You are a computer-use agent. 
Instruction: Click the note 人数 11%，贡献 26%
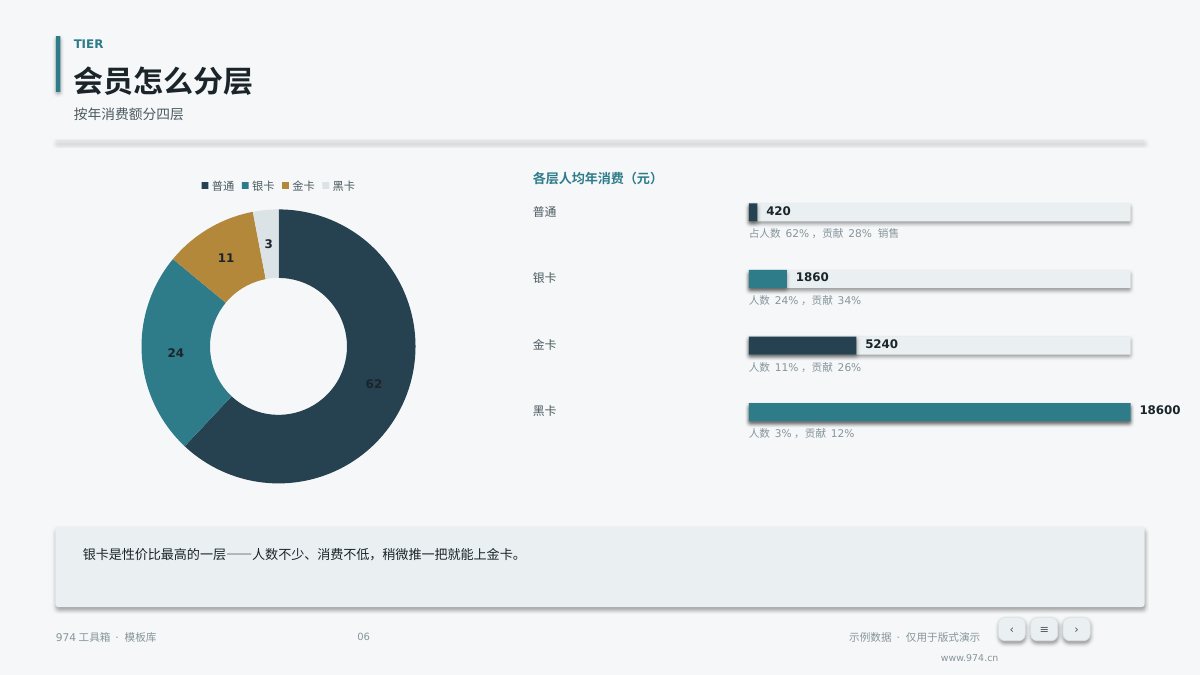pyautogui.click(x=805, y=367)
